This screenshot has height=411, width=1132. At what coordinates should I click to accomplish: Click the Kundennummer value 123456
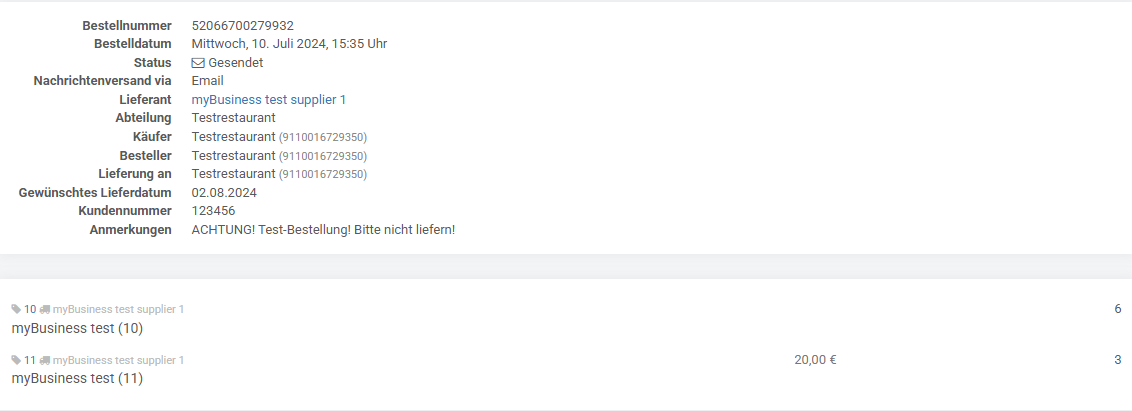[x=213, y=211]
